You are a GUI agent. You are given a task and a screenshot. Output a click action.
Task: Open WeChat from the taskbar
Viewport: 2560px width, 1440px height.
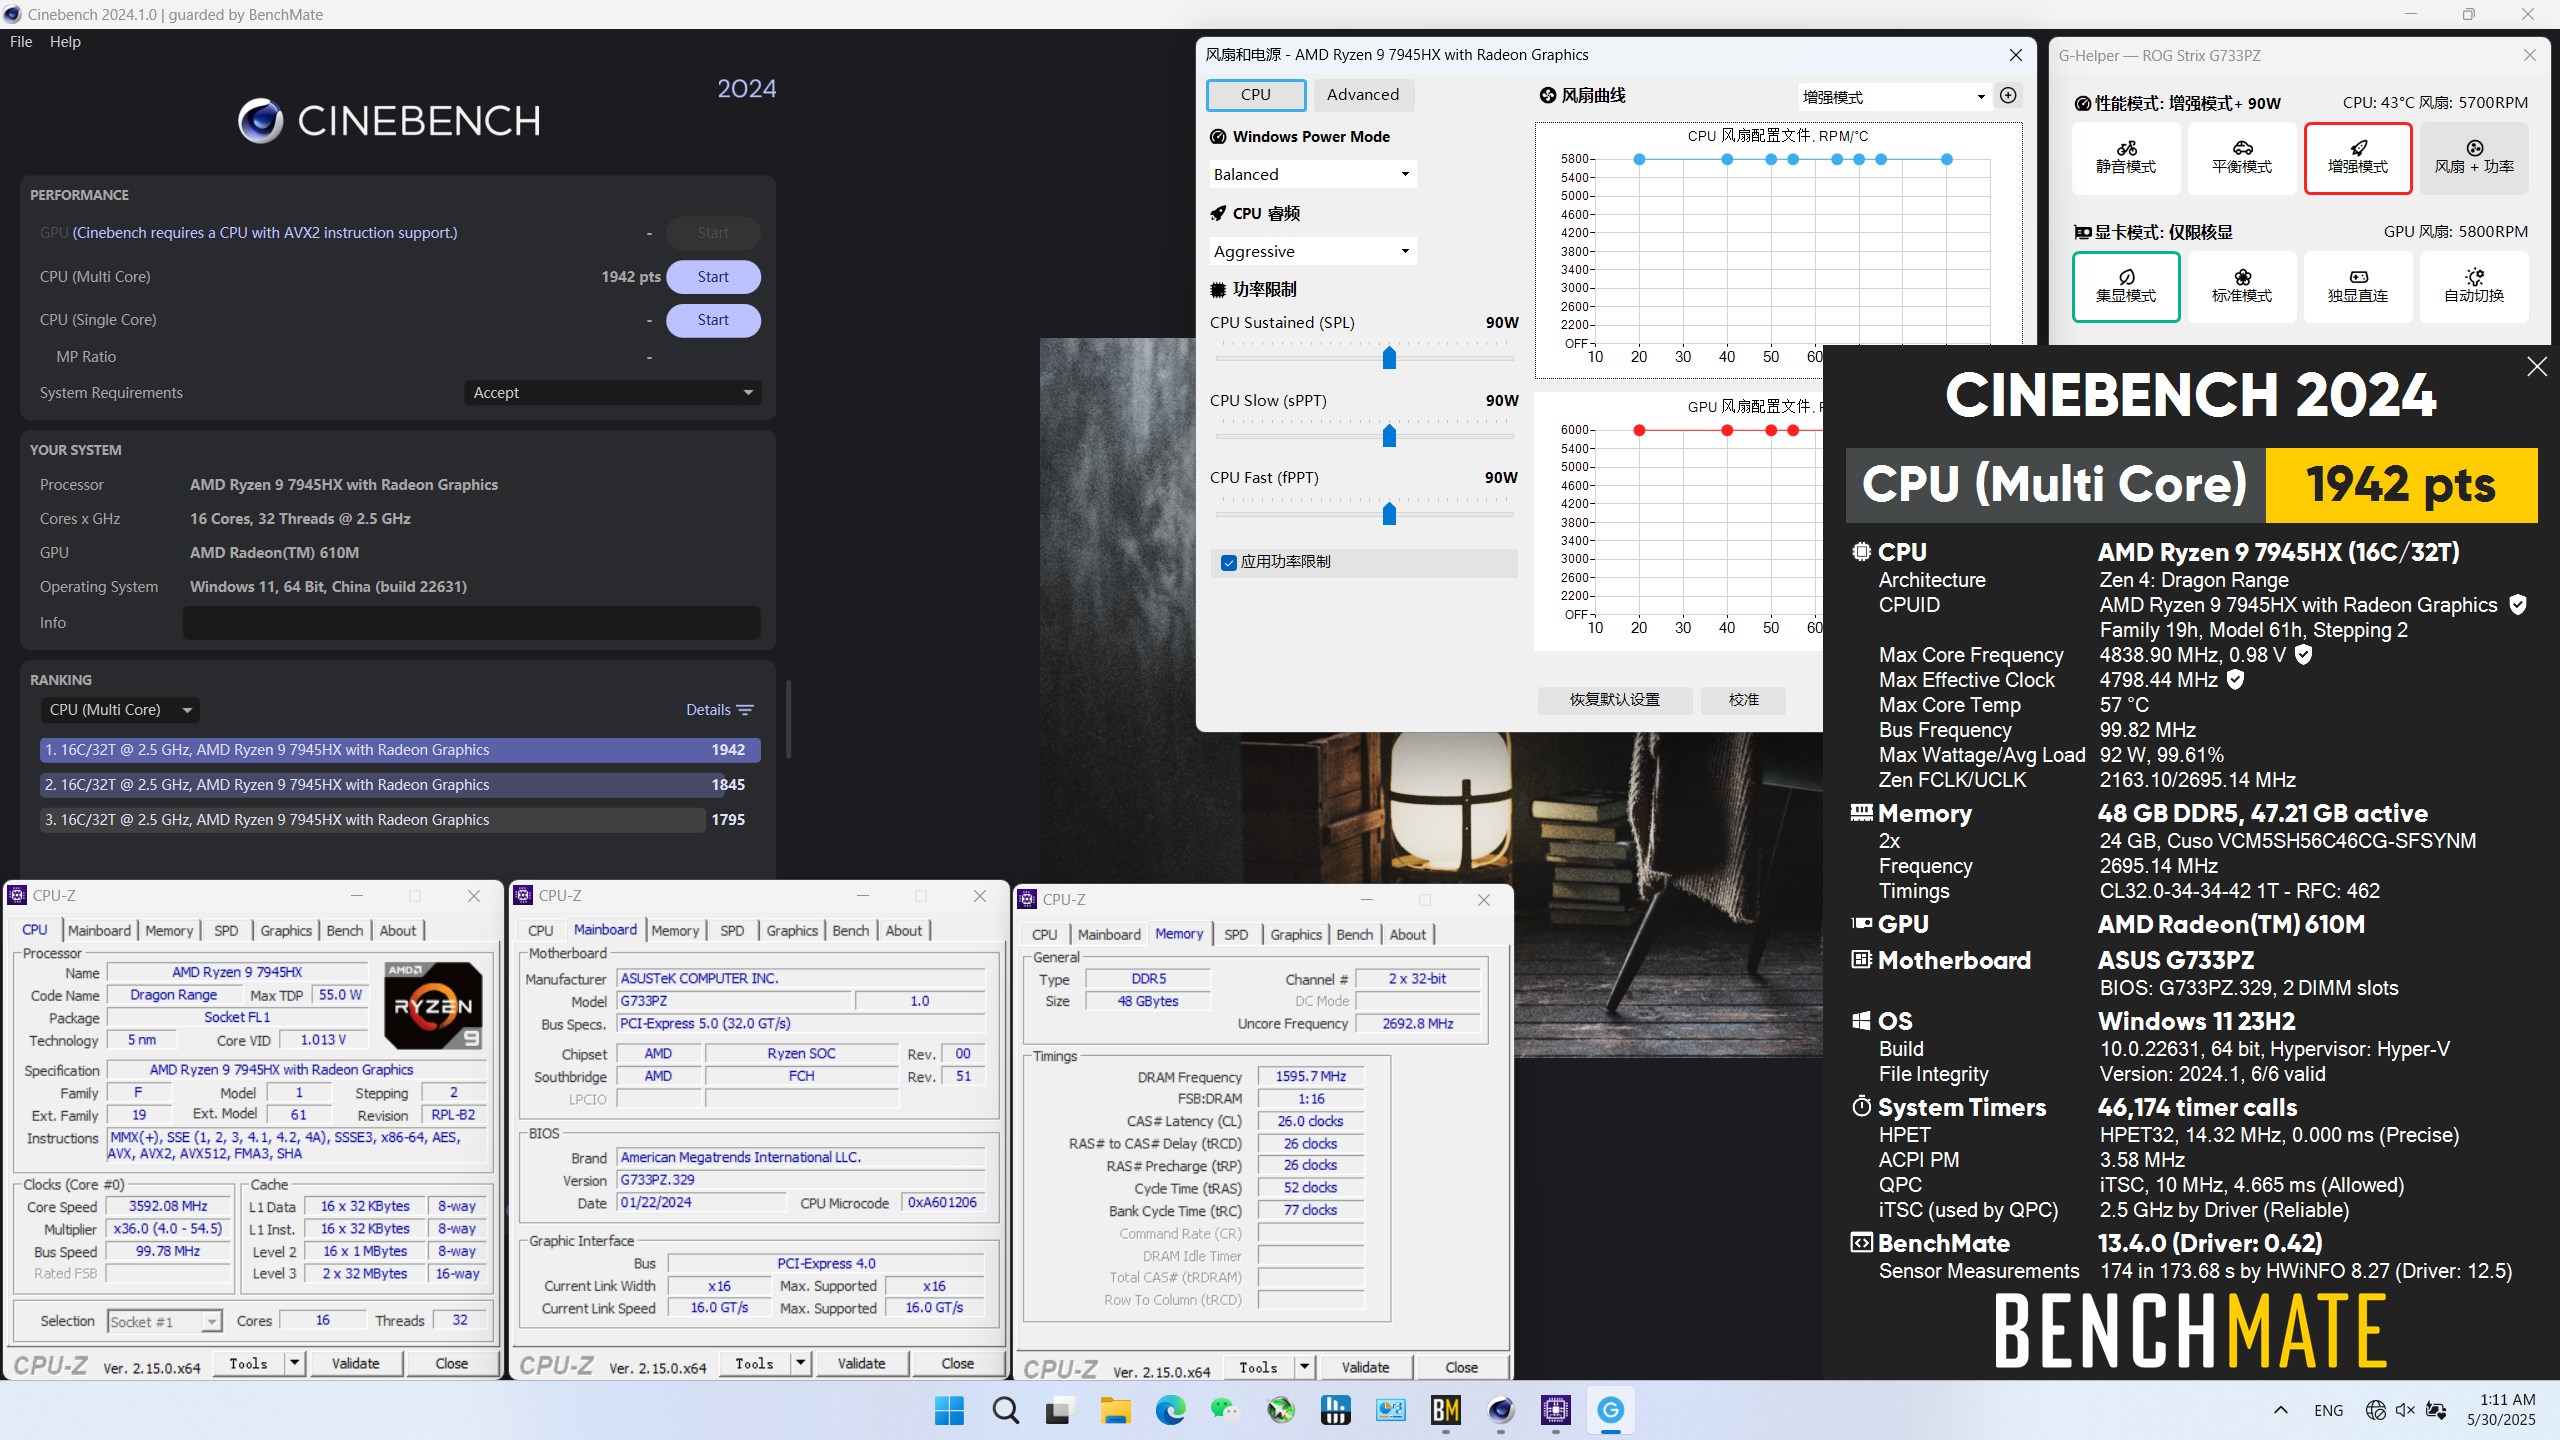coord(1225,1410)
